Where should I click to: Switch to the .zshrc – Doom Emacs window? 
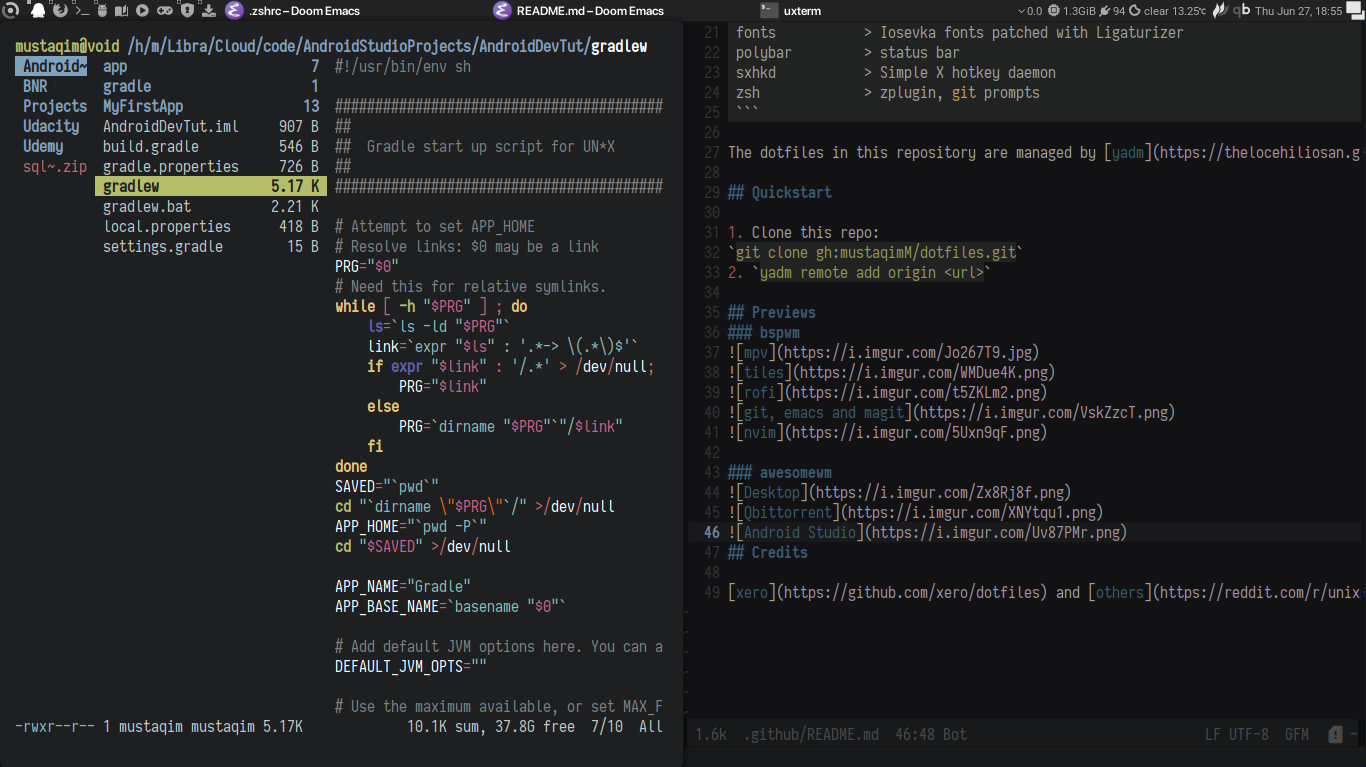click(x=293, y=11)
